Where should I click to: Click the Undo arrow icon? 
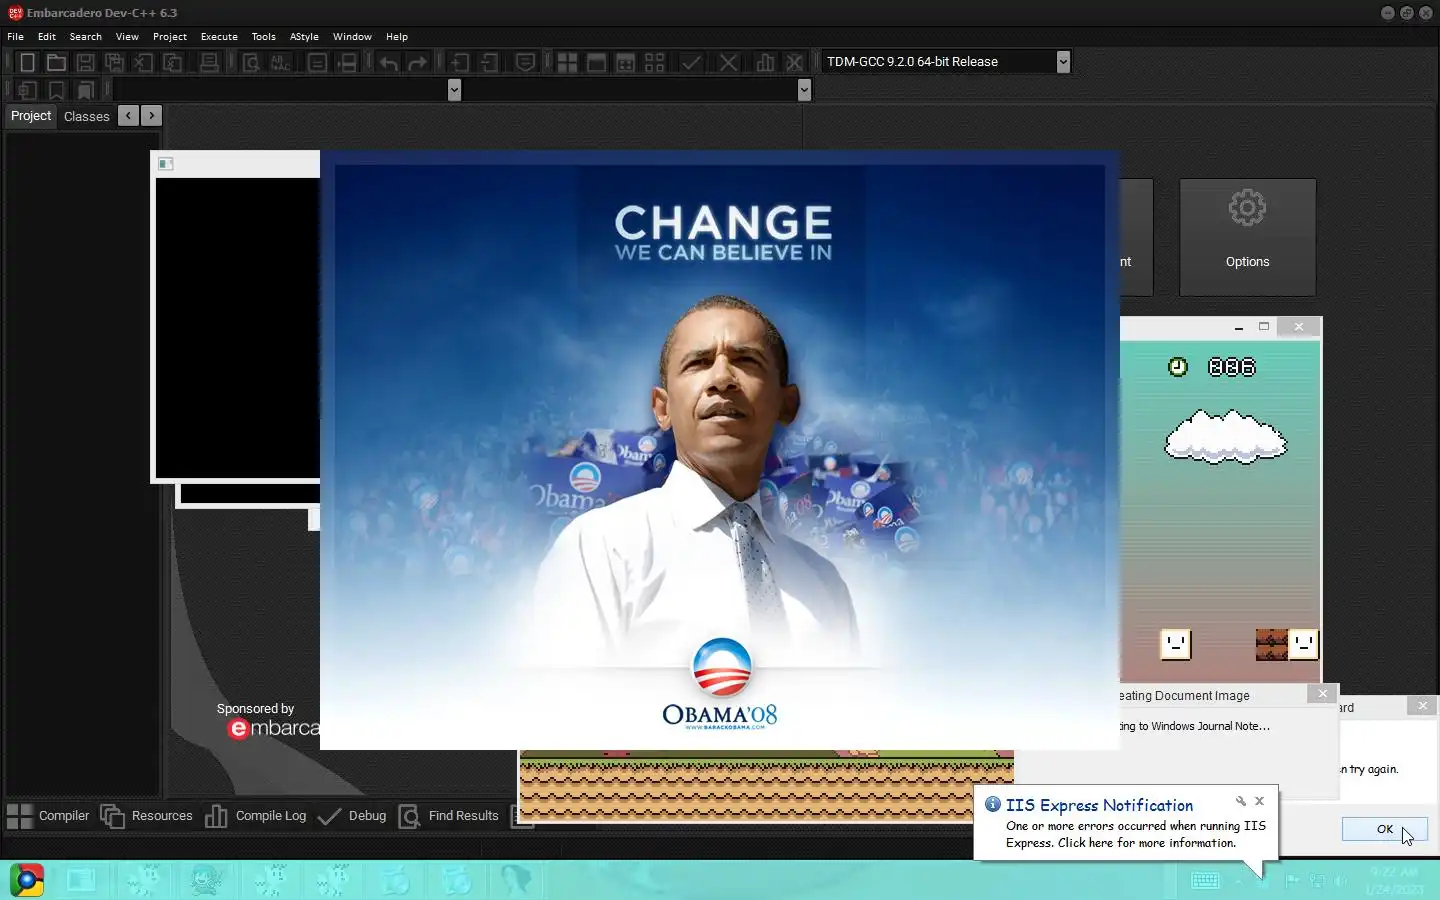(389, 62)
